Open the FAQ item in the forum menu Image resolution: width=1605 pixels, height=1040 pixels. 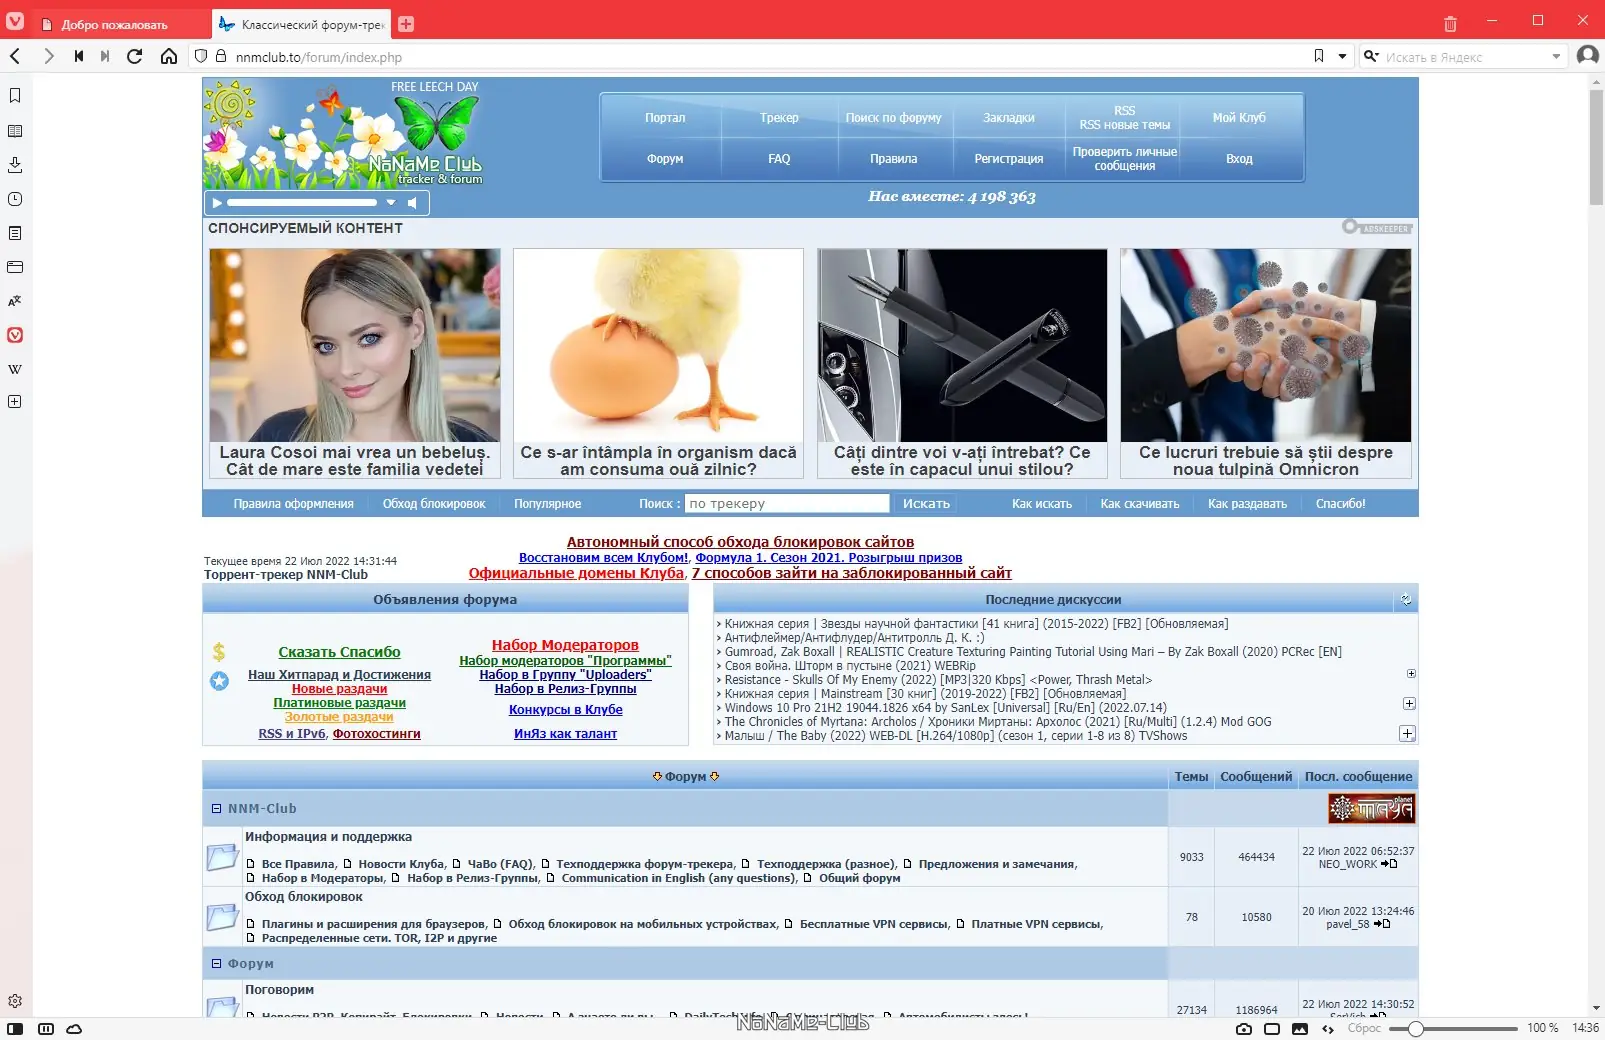(x=778, y=158)
